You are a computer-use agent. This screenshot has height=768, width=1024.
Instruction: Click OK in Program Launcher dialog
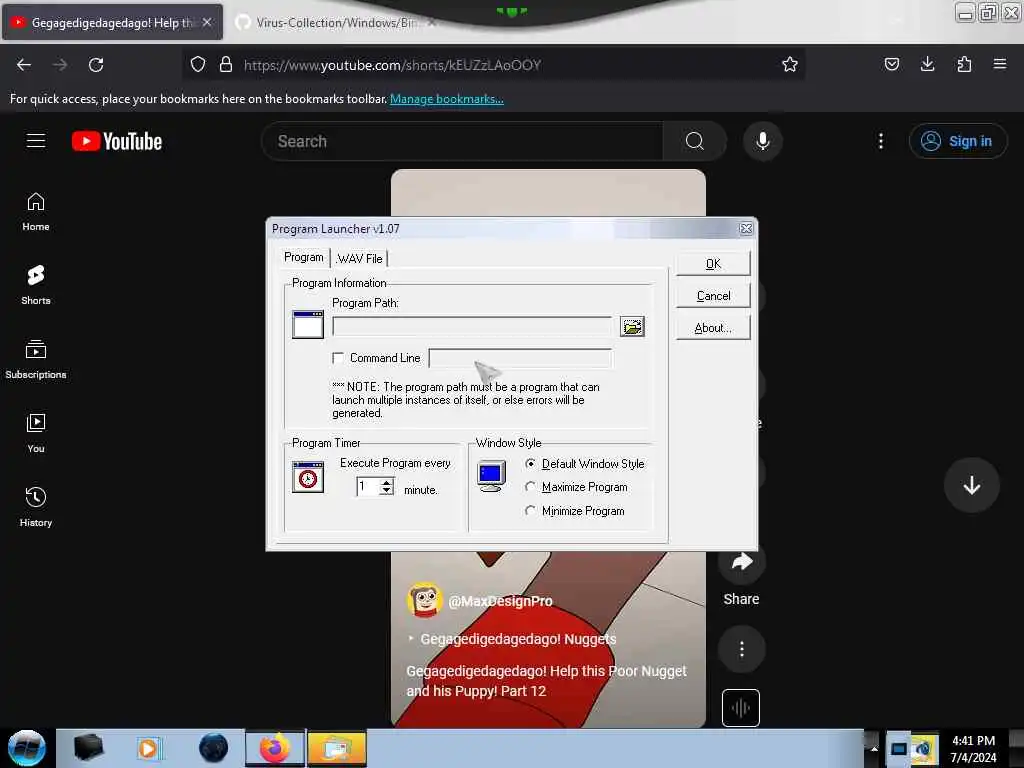click(x=713, y=264)
